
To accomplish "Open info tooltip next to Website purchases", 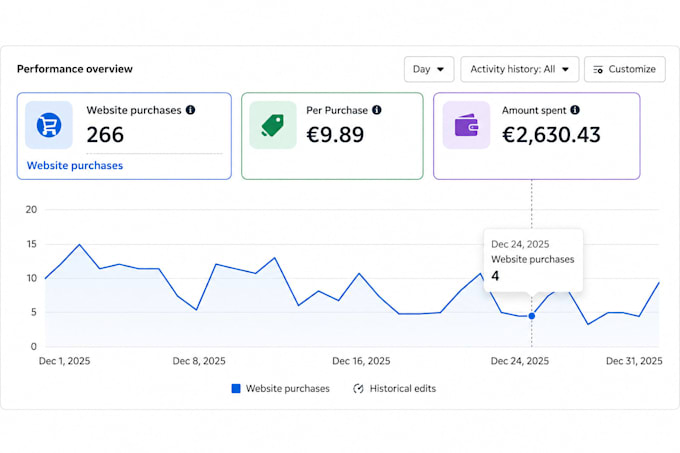I will pyautogui.click(x=190, y=110).
